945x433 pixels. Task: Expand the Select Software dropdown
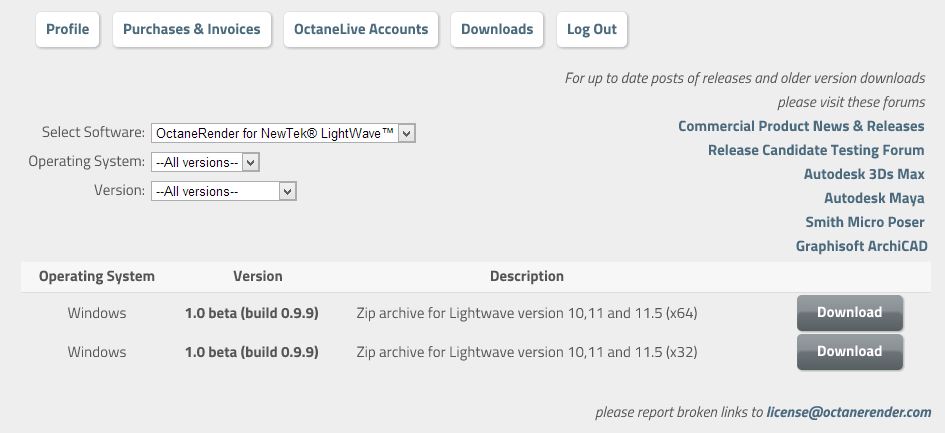click(x=283, y=133)
